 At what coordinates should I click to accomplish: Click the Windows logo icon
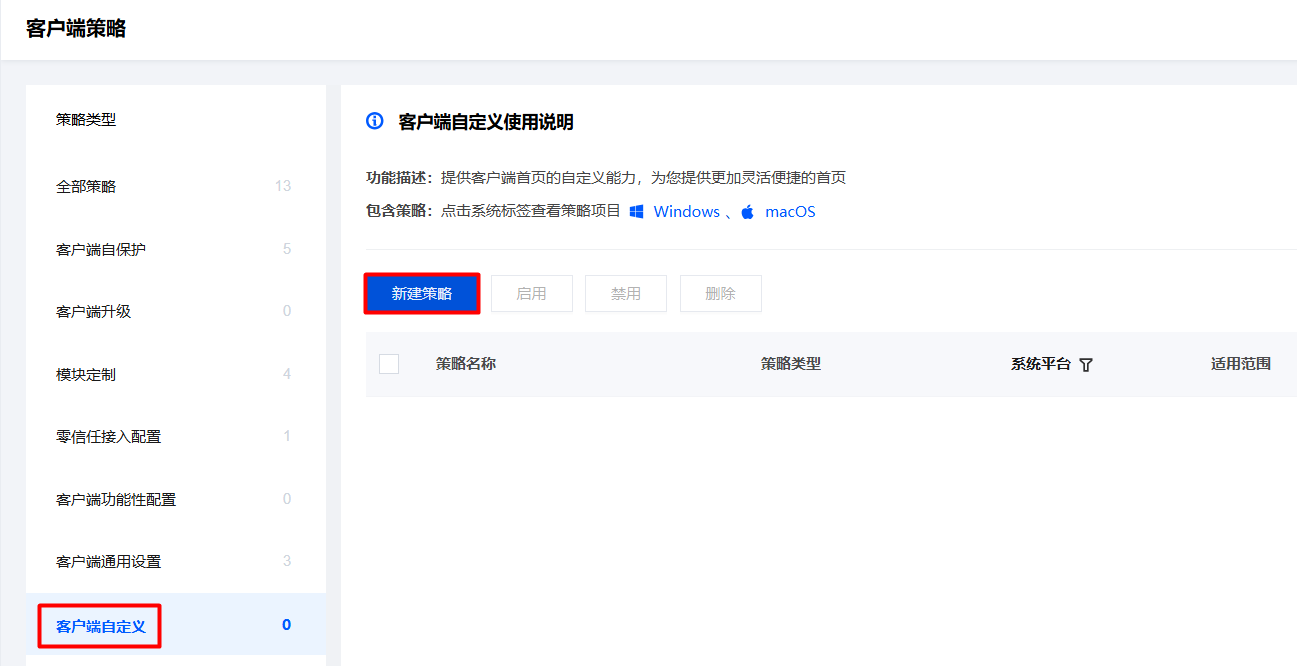636,212
